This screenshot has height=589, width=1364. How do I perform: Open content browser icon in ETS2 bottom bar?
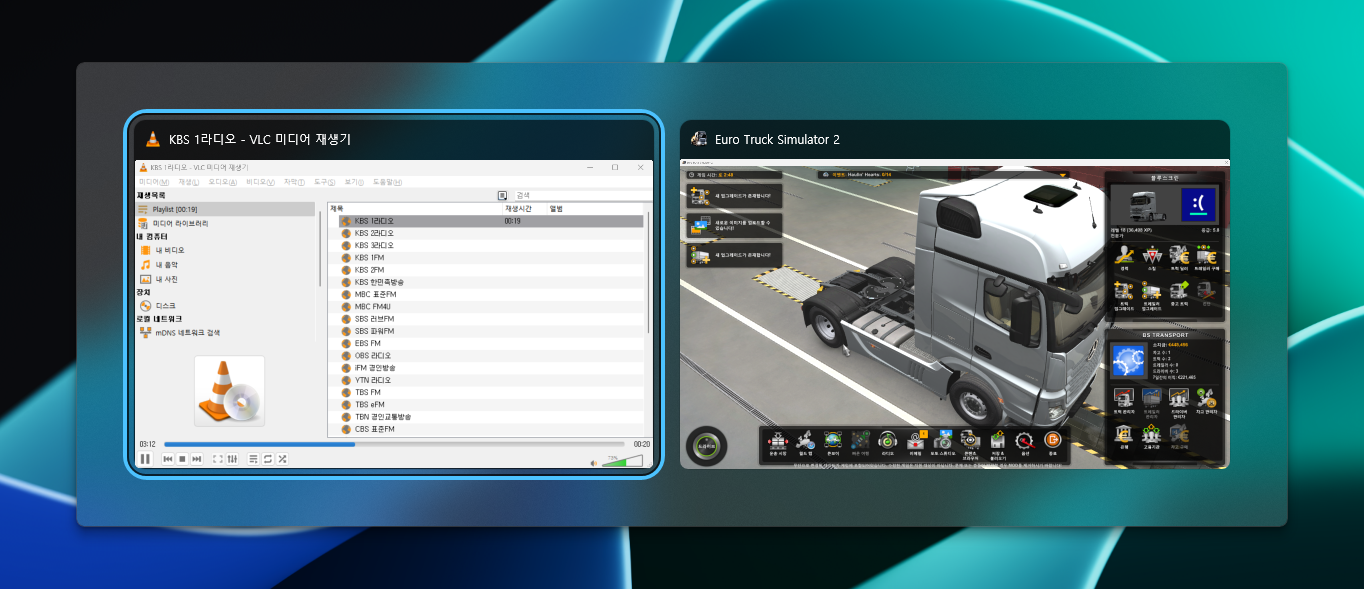click(969, 440)
